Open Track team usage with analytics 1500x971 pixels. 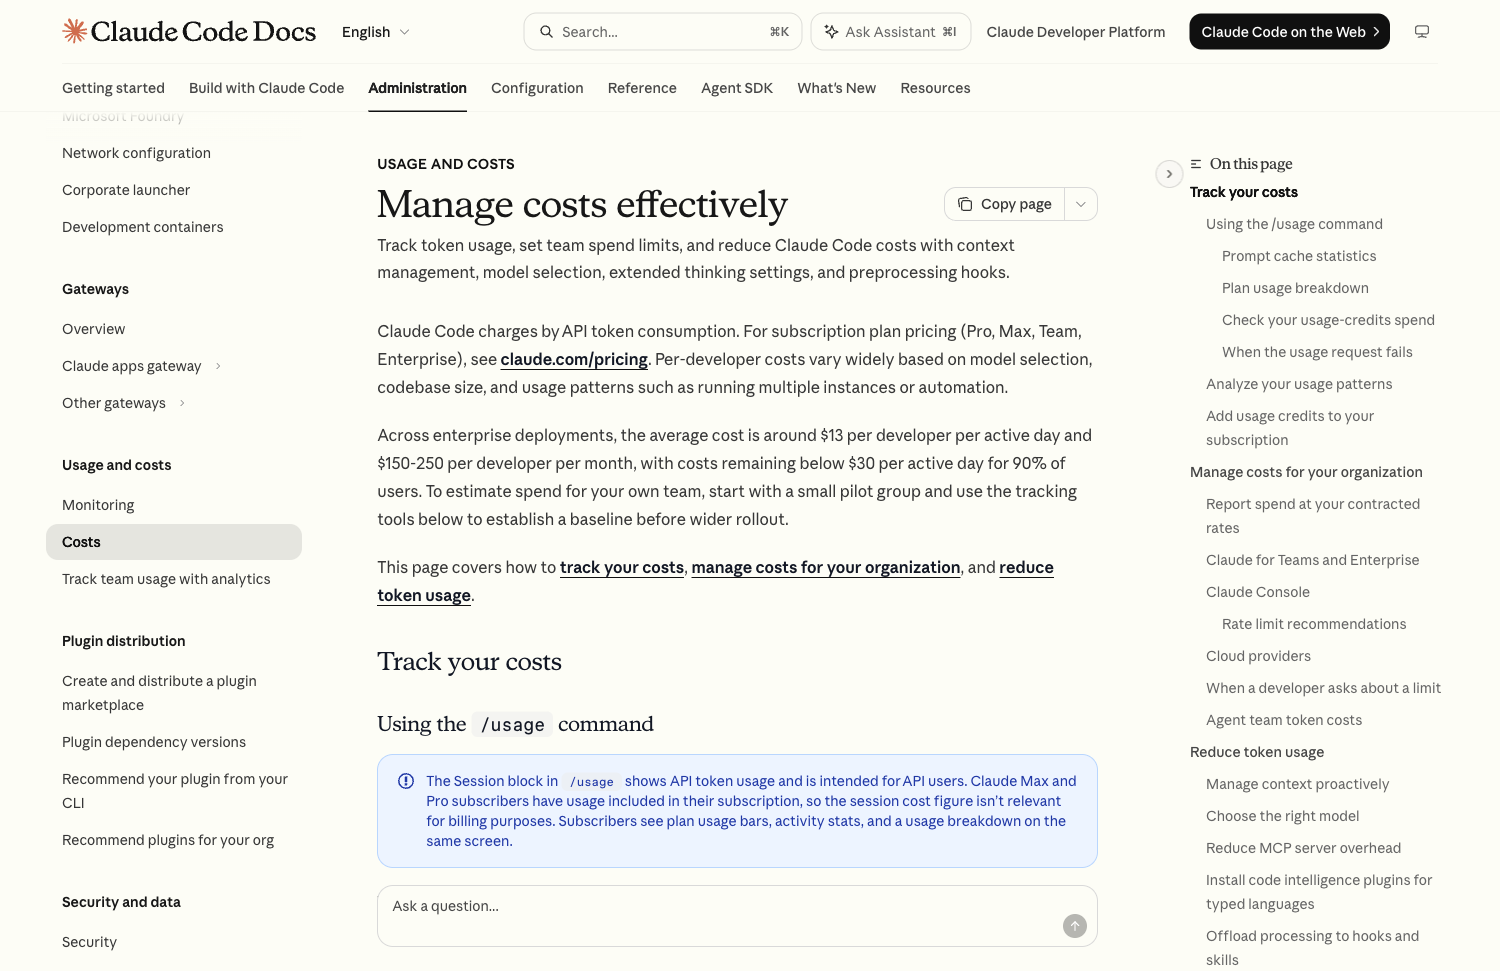click(x=166, y=579)
